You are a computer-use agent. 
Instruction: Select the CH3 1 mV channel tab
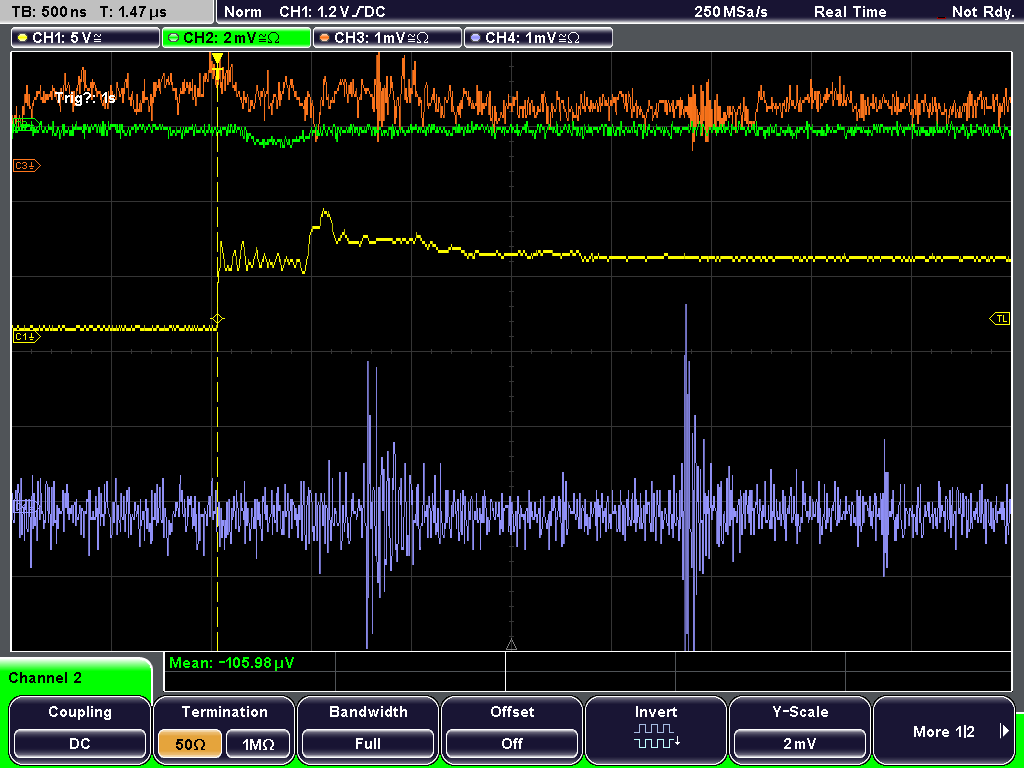387,38
